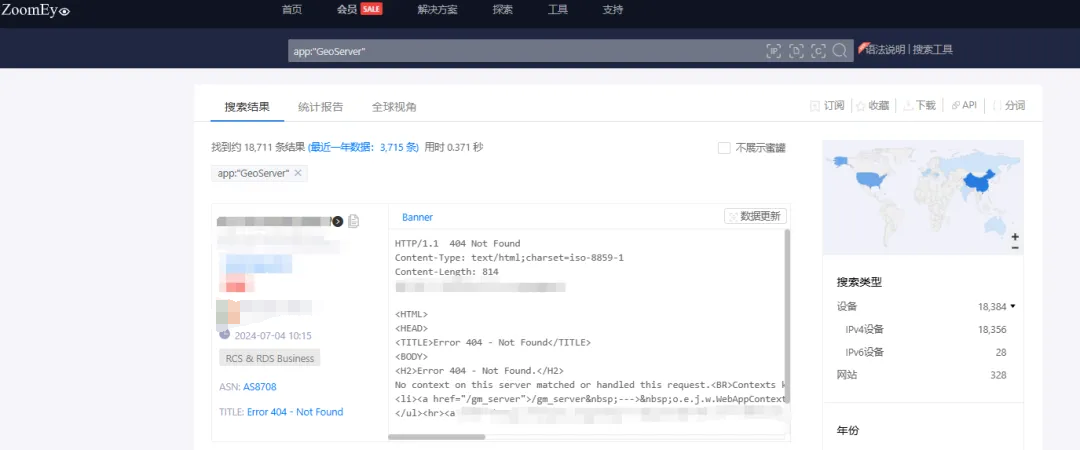1080x450 pixels.
Task: Click the 搜索类型 heading
Action: click(859, 282)
